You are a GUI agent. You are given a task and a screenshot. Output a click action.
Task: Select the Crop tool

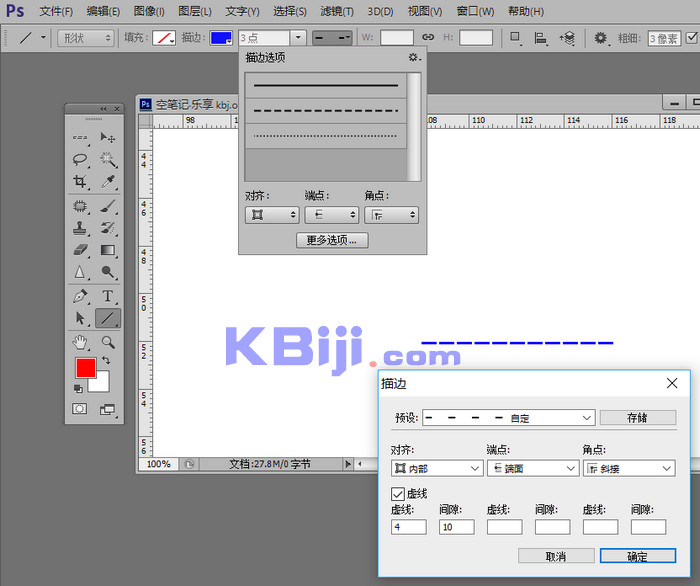coord(80,182)
